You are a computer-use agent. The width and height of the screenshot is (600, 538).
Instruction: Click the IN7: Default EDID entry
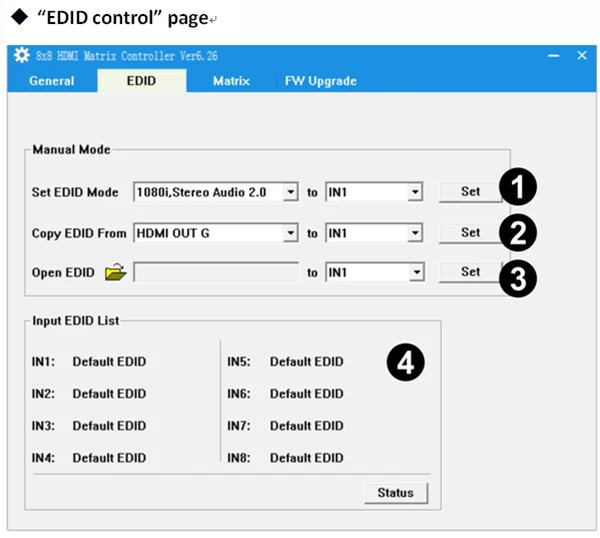click(285, 426)
